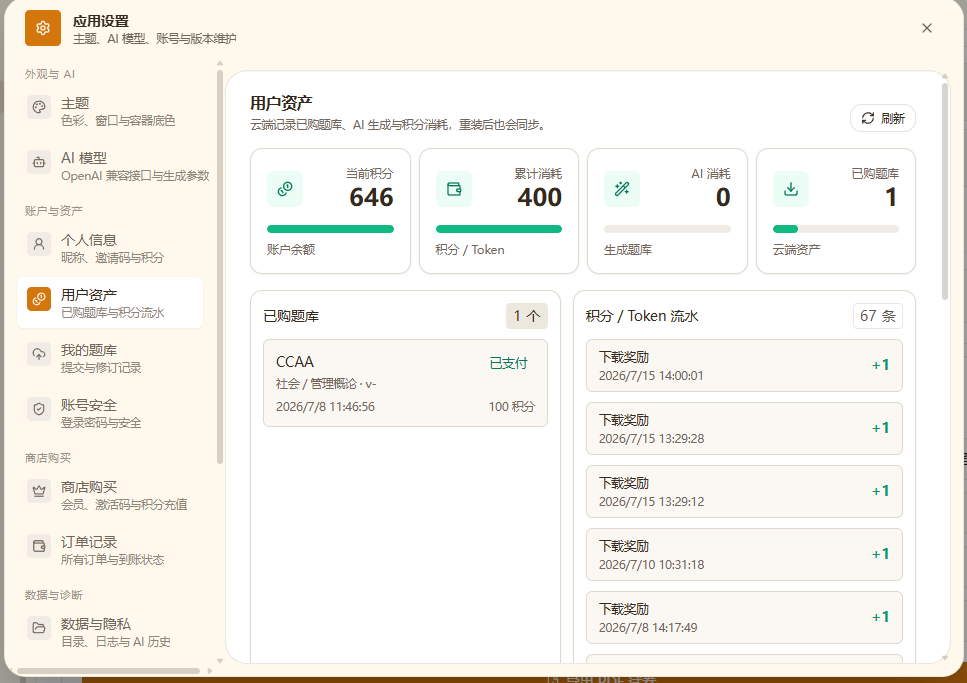Screen dimensions: 967x683
Task: Open 账号安全 settings
Action: point(110,413)
